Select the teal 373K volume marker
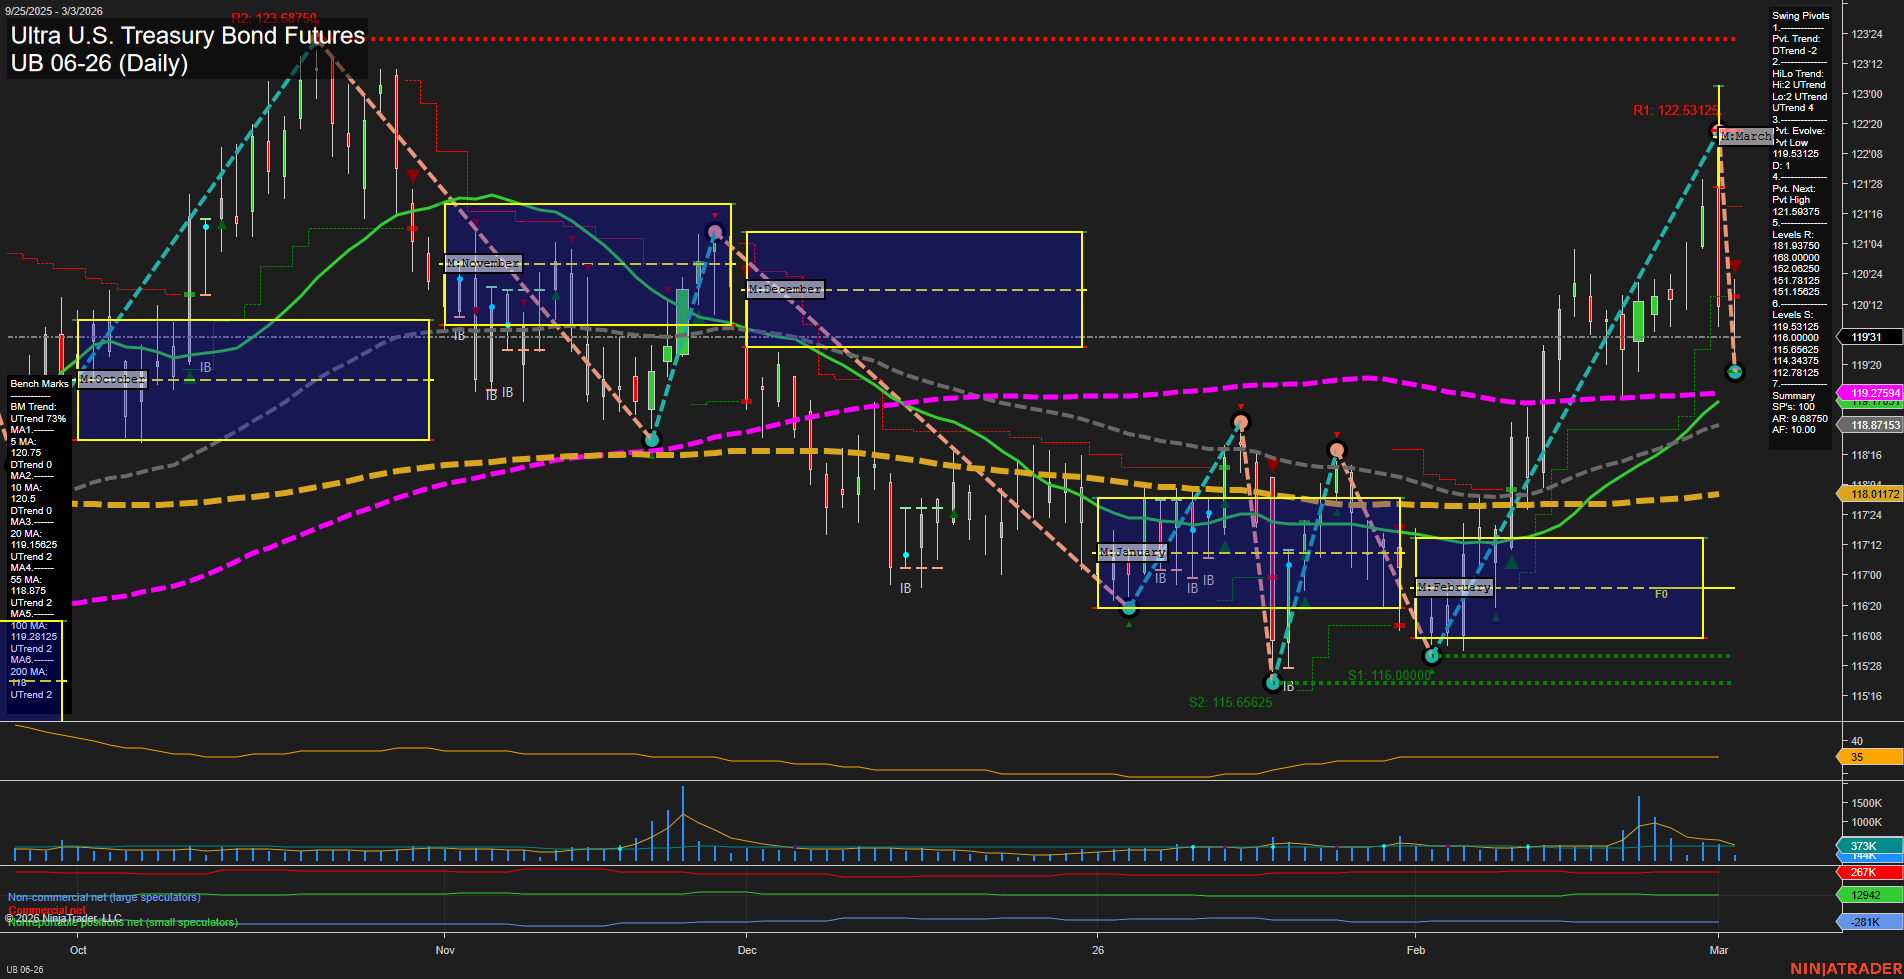The height and width of the screenshot is (979, 1904). coord(1868,846)
